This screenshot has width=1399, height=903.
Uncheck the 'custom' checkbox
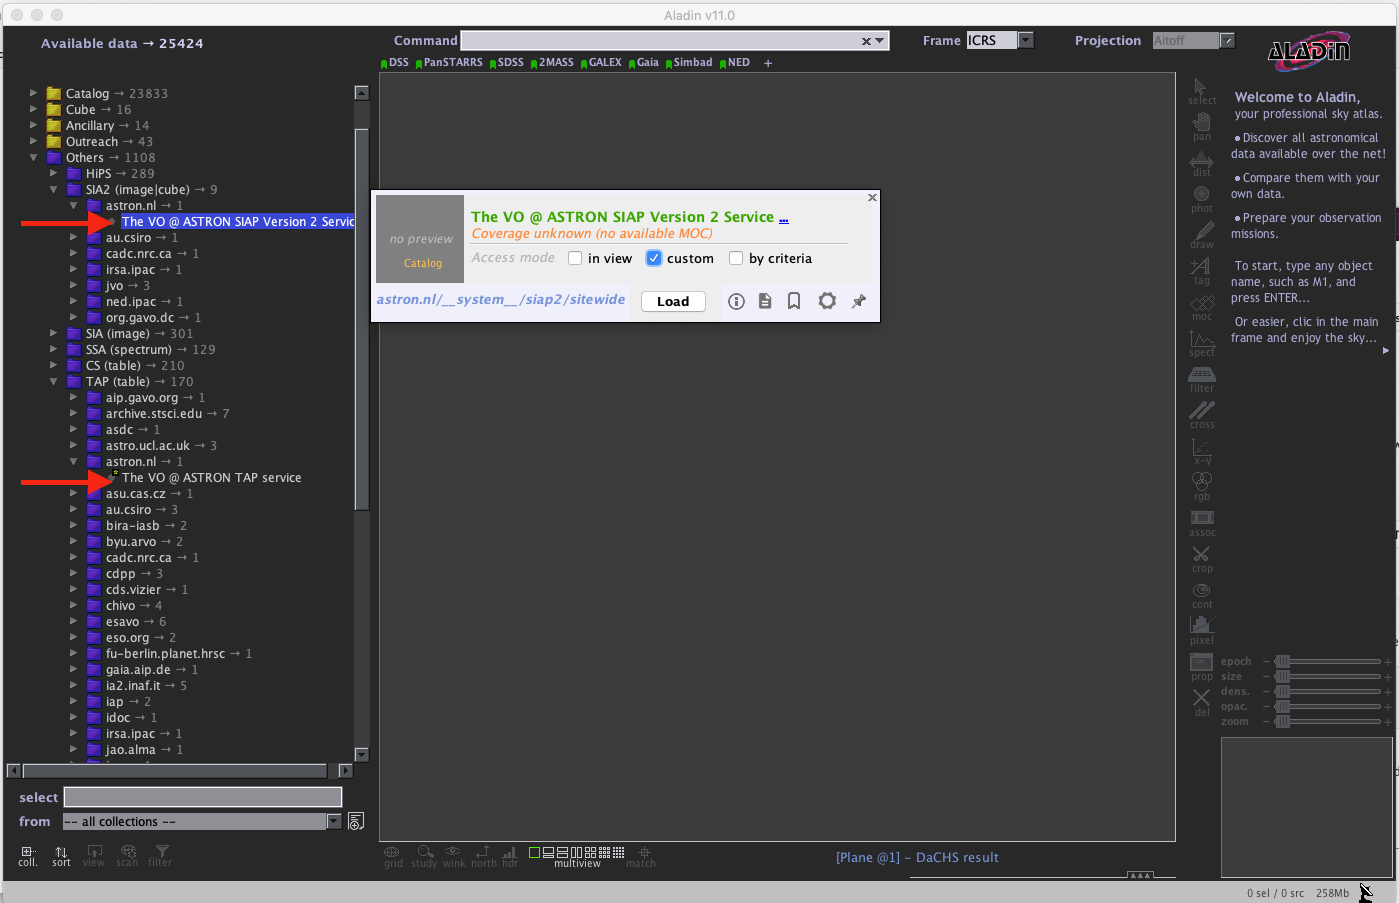click(x=654, y=258)
